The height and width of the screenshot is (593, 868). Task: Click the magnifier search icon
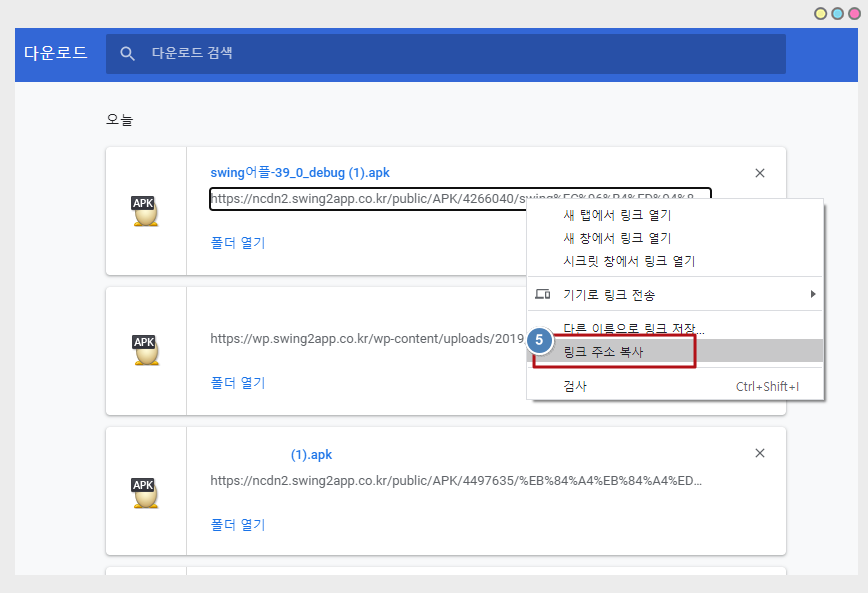tap(127, 54)
